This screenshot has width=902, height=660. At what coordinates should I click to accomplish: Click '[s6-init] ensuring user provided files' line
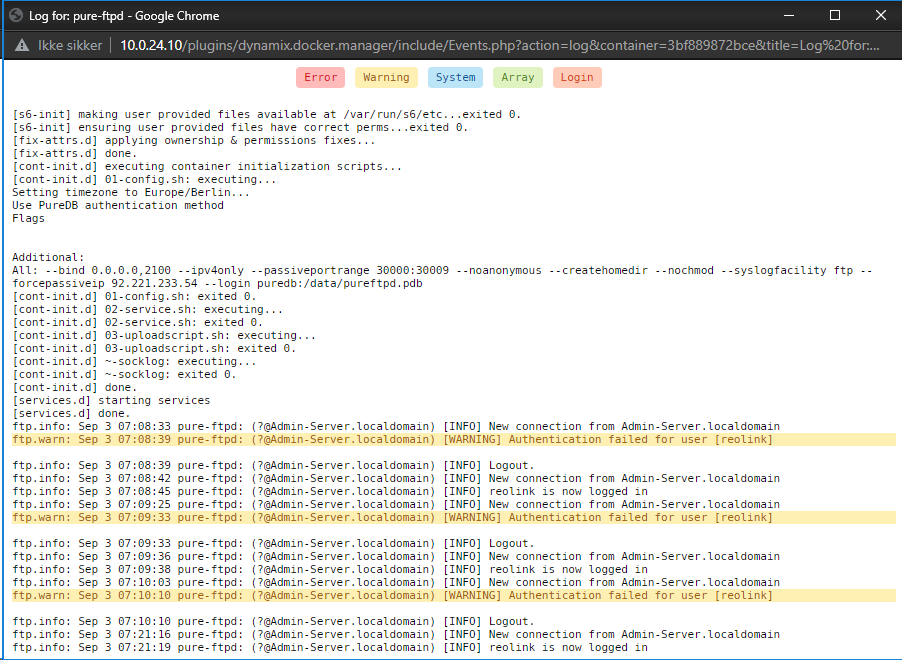pyautogui.click(x=240, y=128)
